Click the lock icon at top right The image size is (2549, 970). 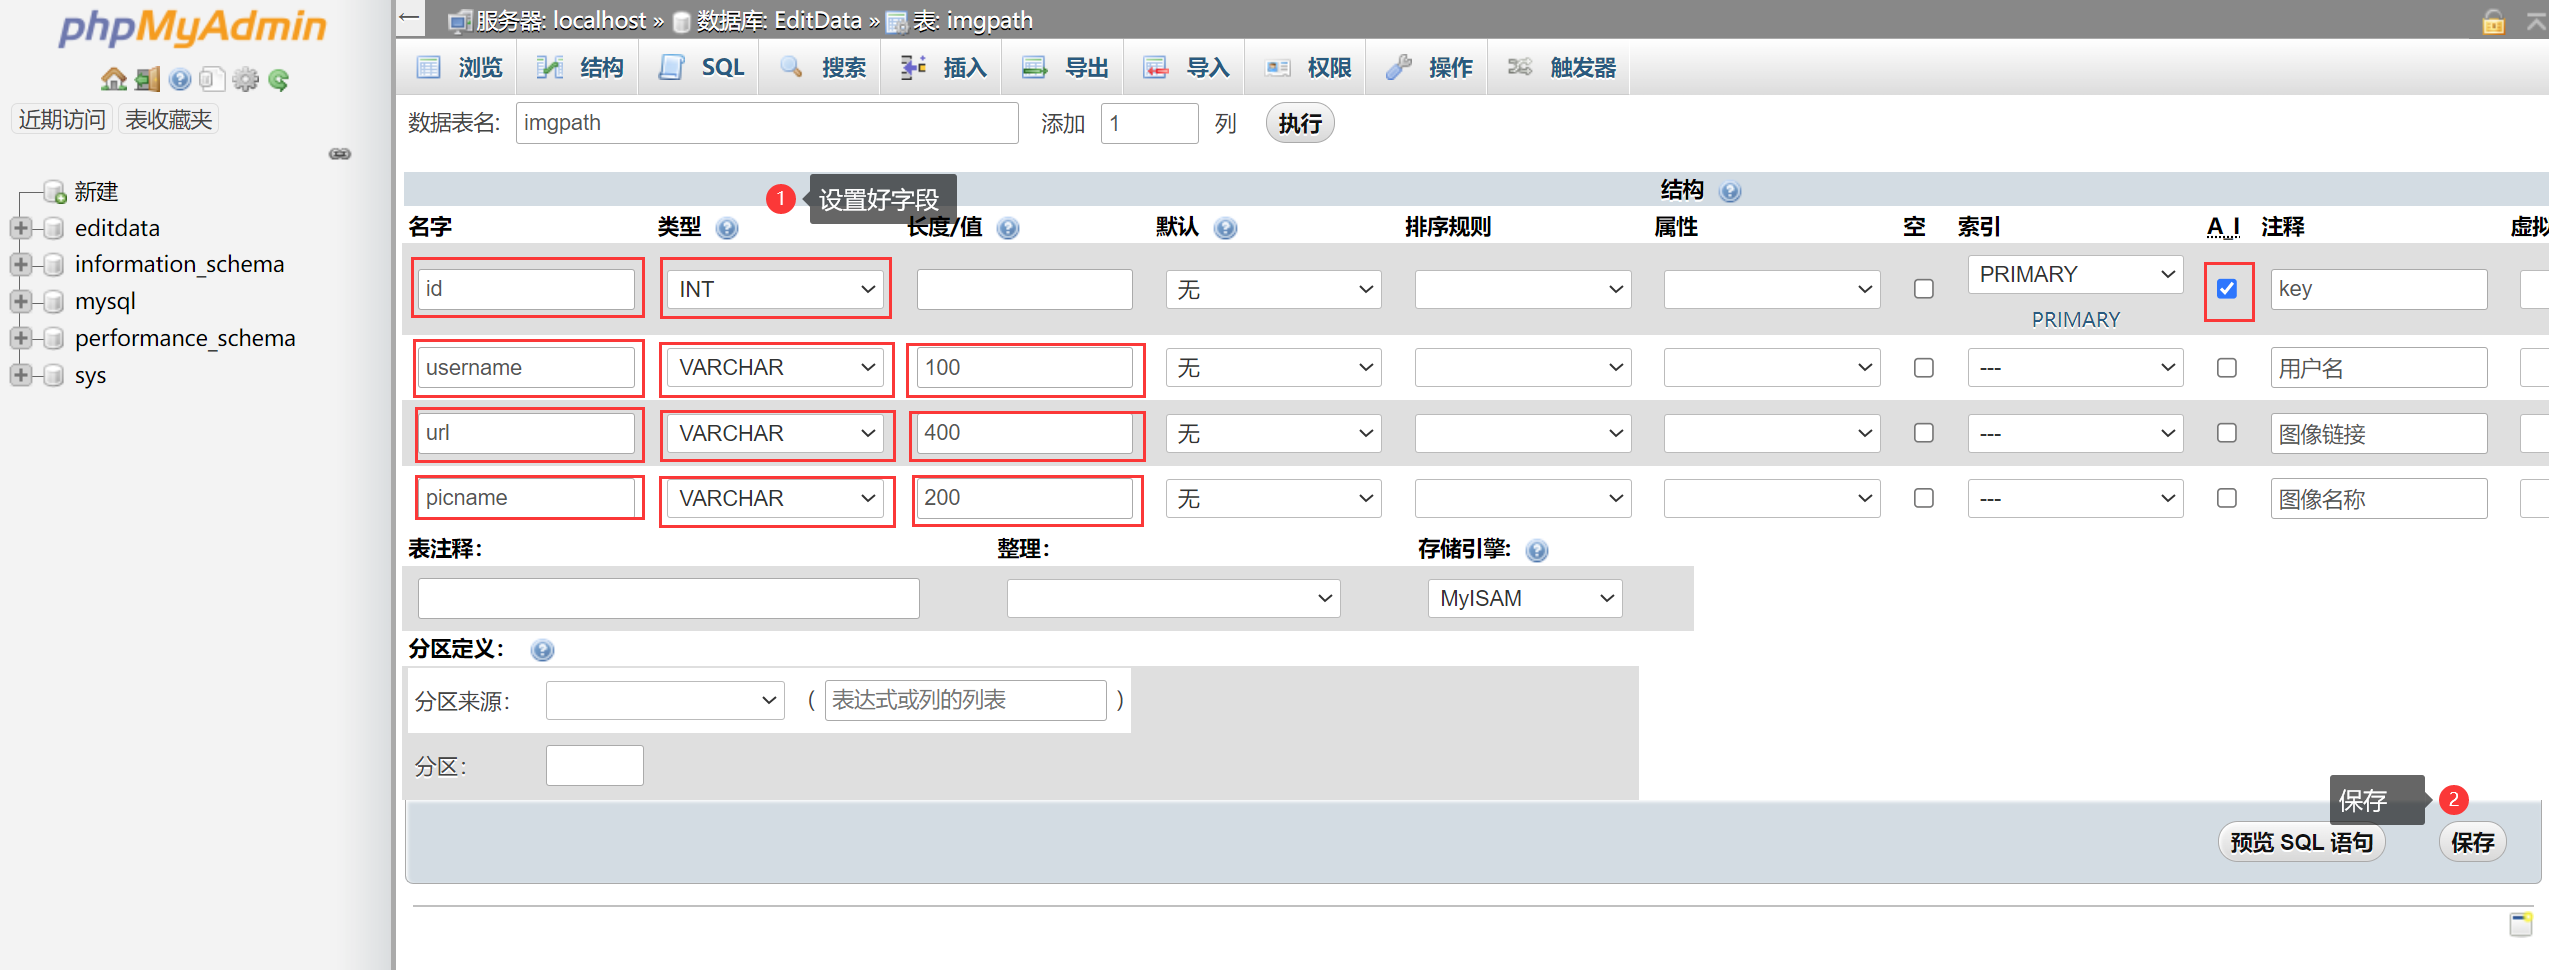pyautogui.click(x=2494, y=21)
